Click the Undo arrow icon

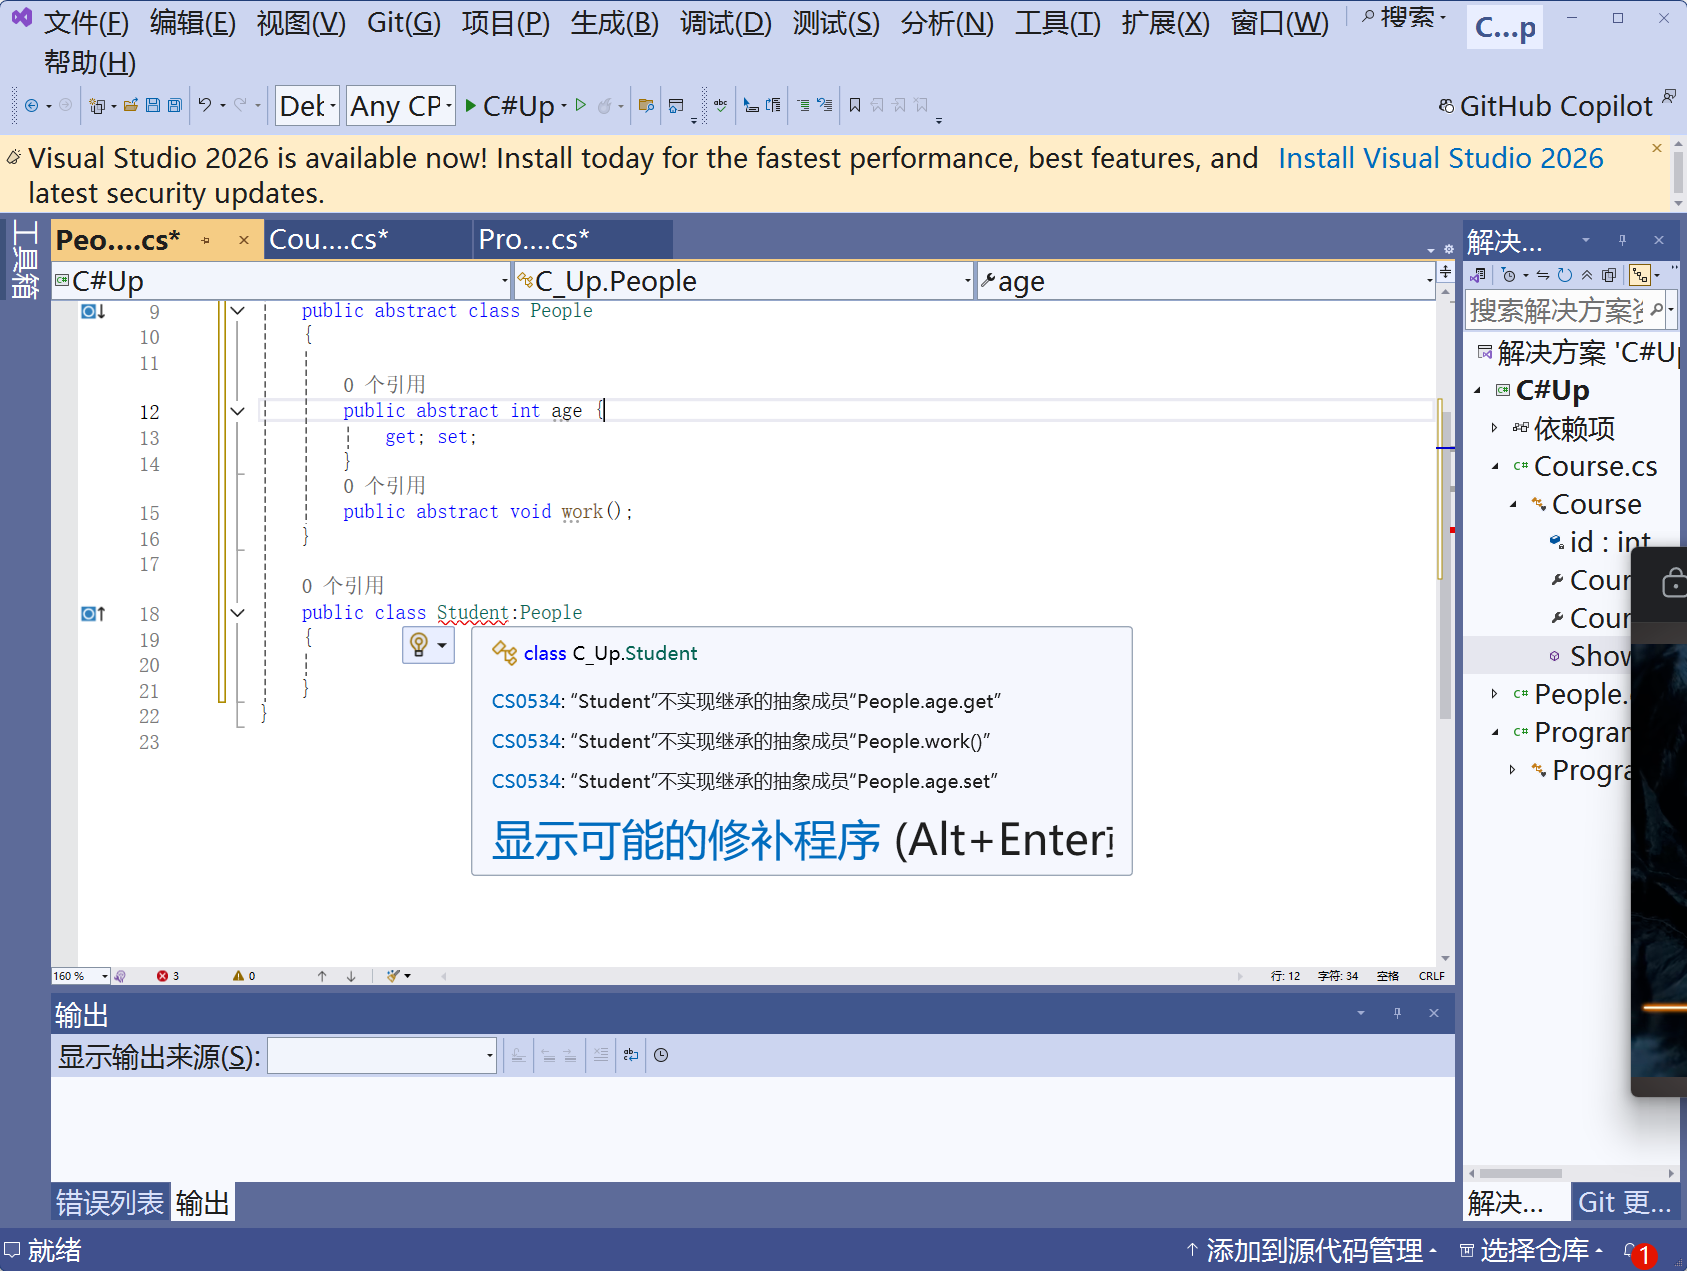pyautogui.click(x=205, y=105)
